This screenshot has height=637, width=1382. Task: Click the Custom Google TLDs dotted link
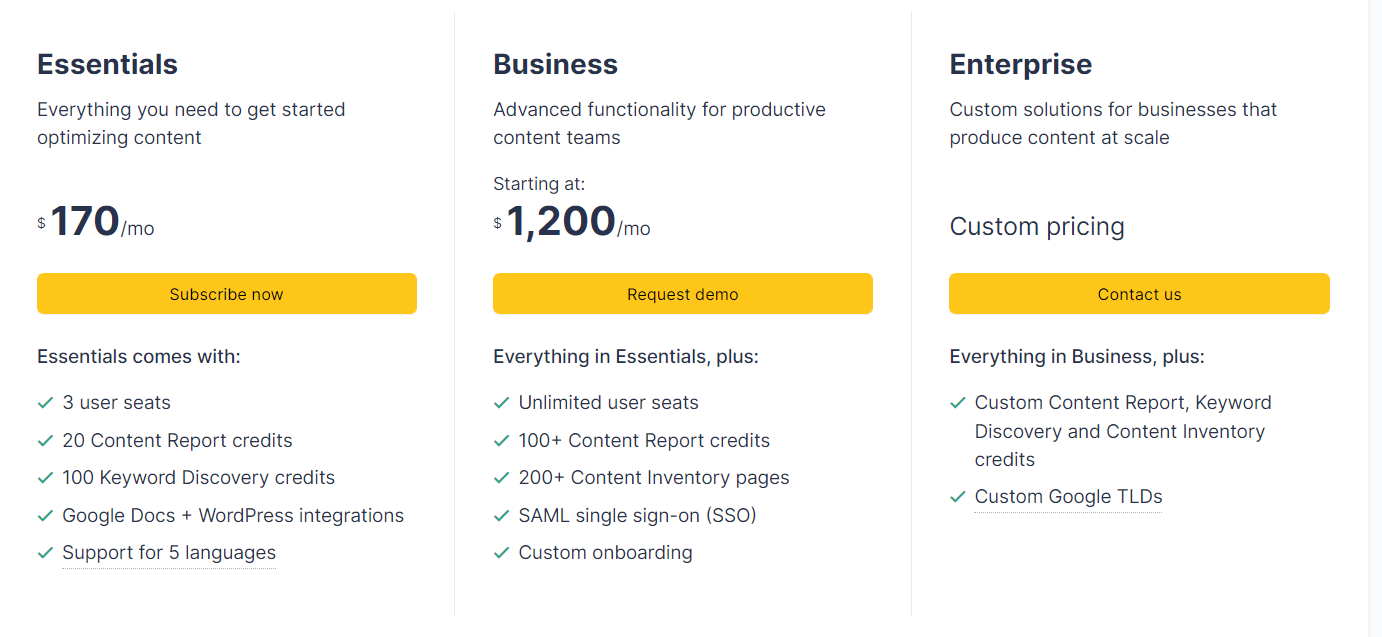(x=1068, y=497)
